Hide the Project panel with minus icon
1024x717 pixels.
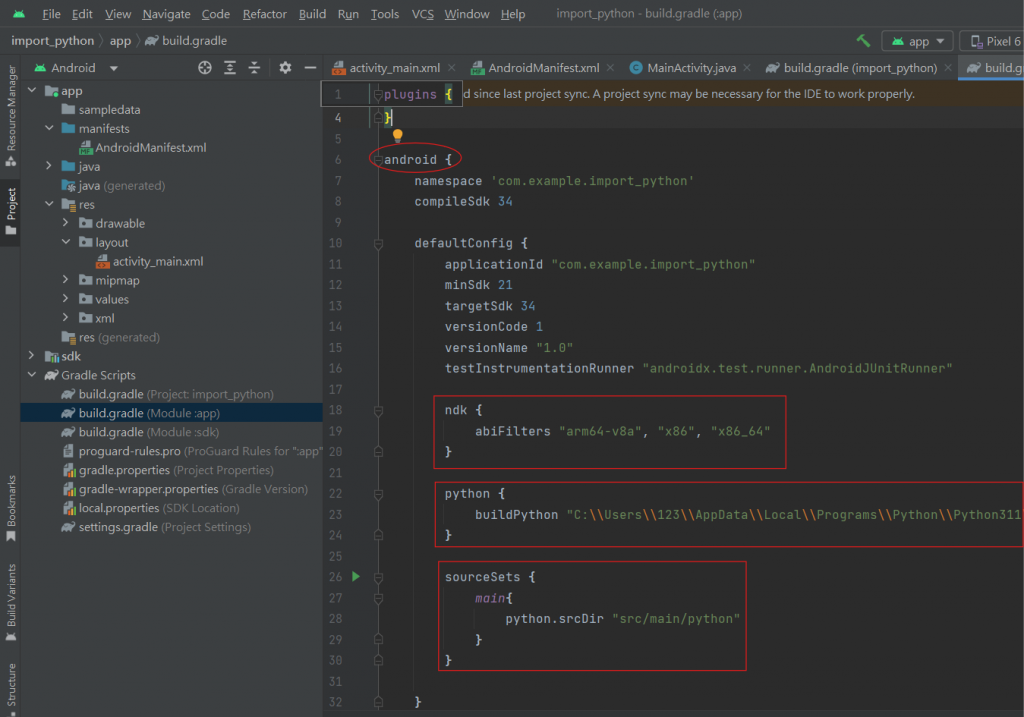tap(310, 67)
